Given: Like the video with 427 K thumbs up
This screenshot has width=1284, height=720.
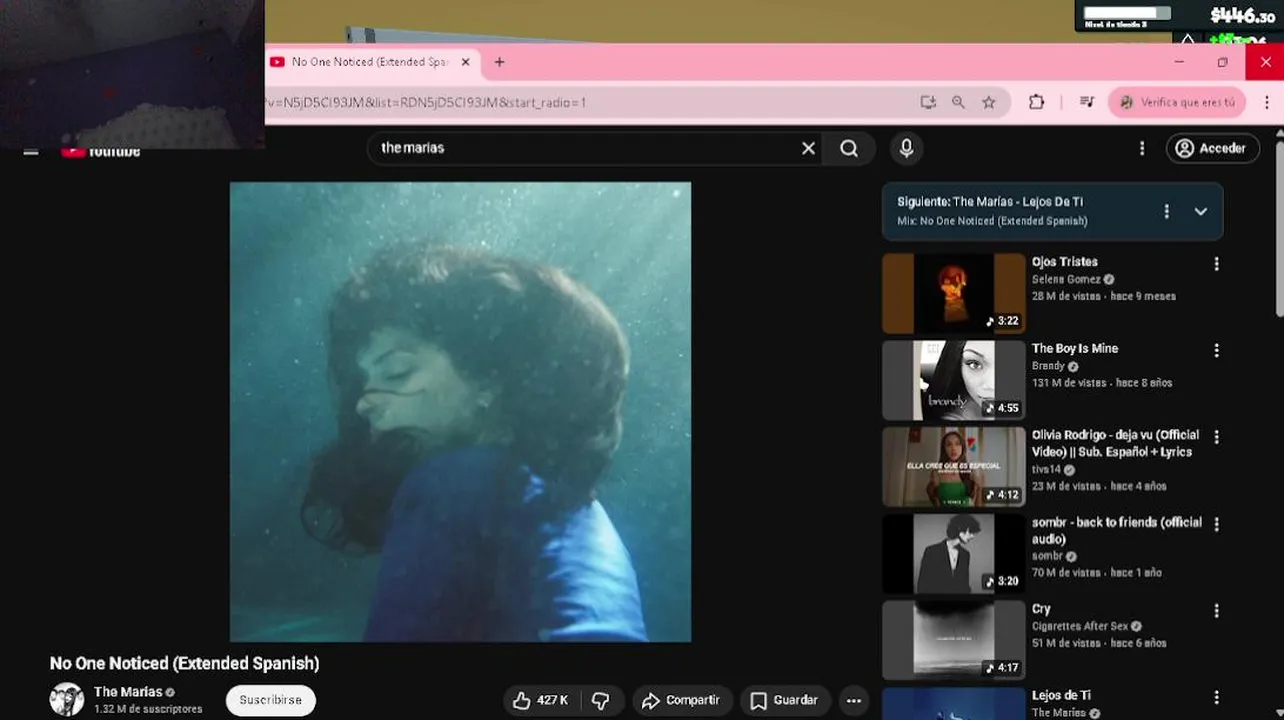Looking at the screenshot, I should click(541, 700).
